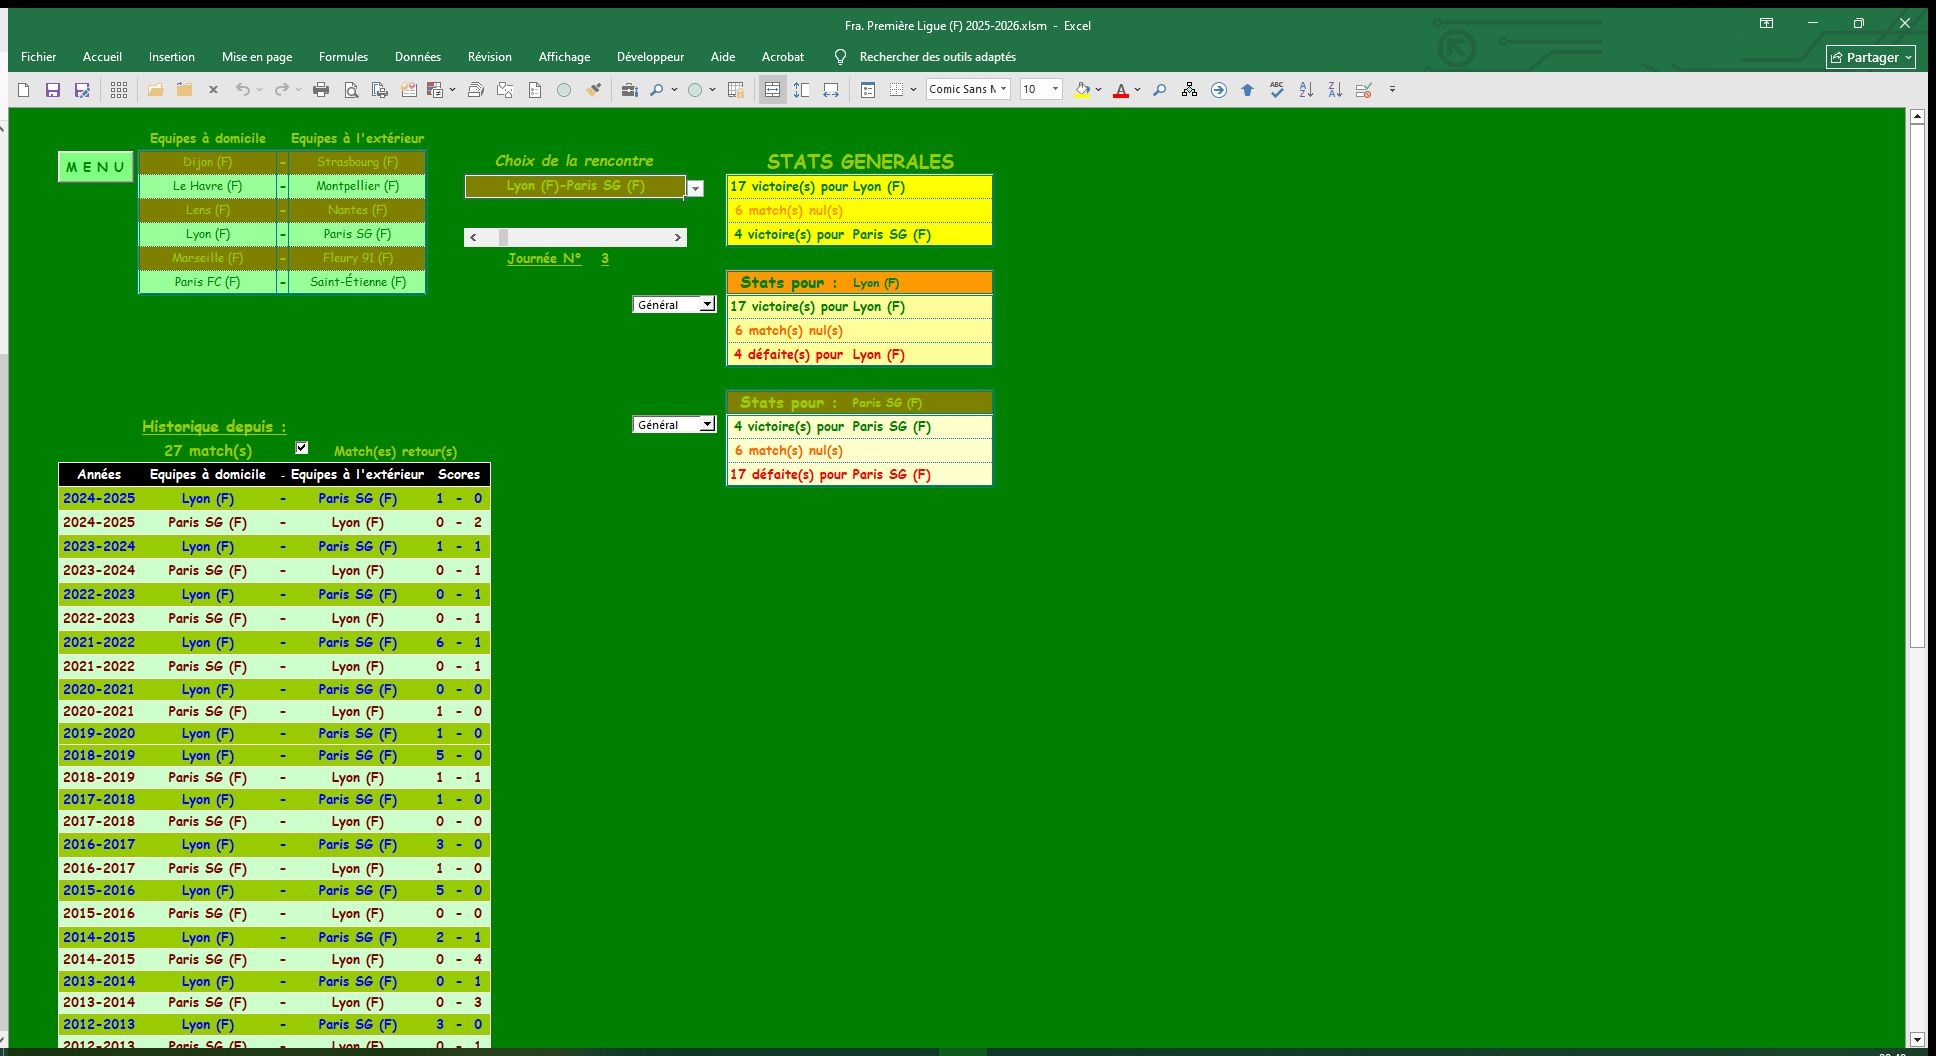Open the font size dropdown showing 10

tap(1055, 89)
